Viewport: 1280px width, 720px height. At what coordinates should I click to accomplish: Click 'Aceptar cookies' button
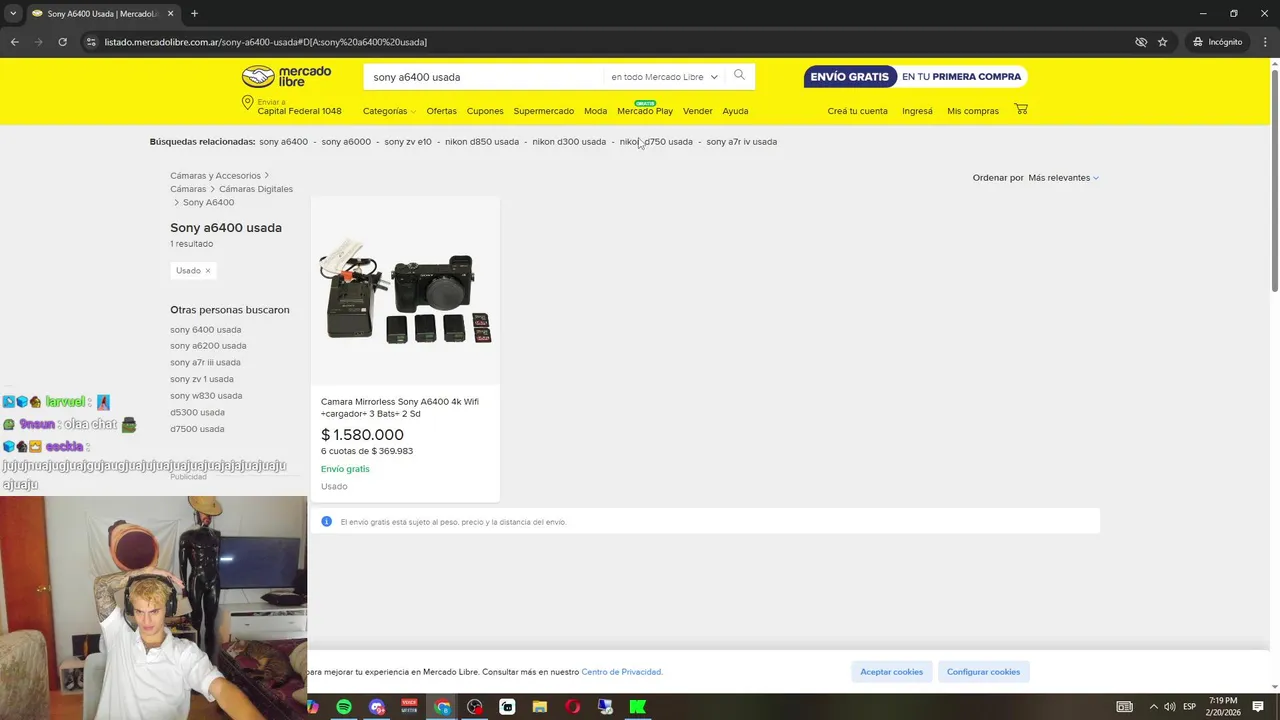pyautogui.click(x=891, y=672)
